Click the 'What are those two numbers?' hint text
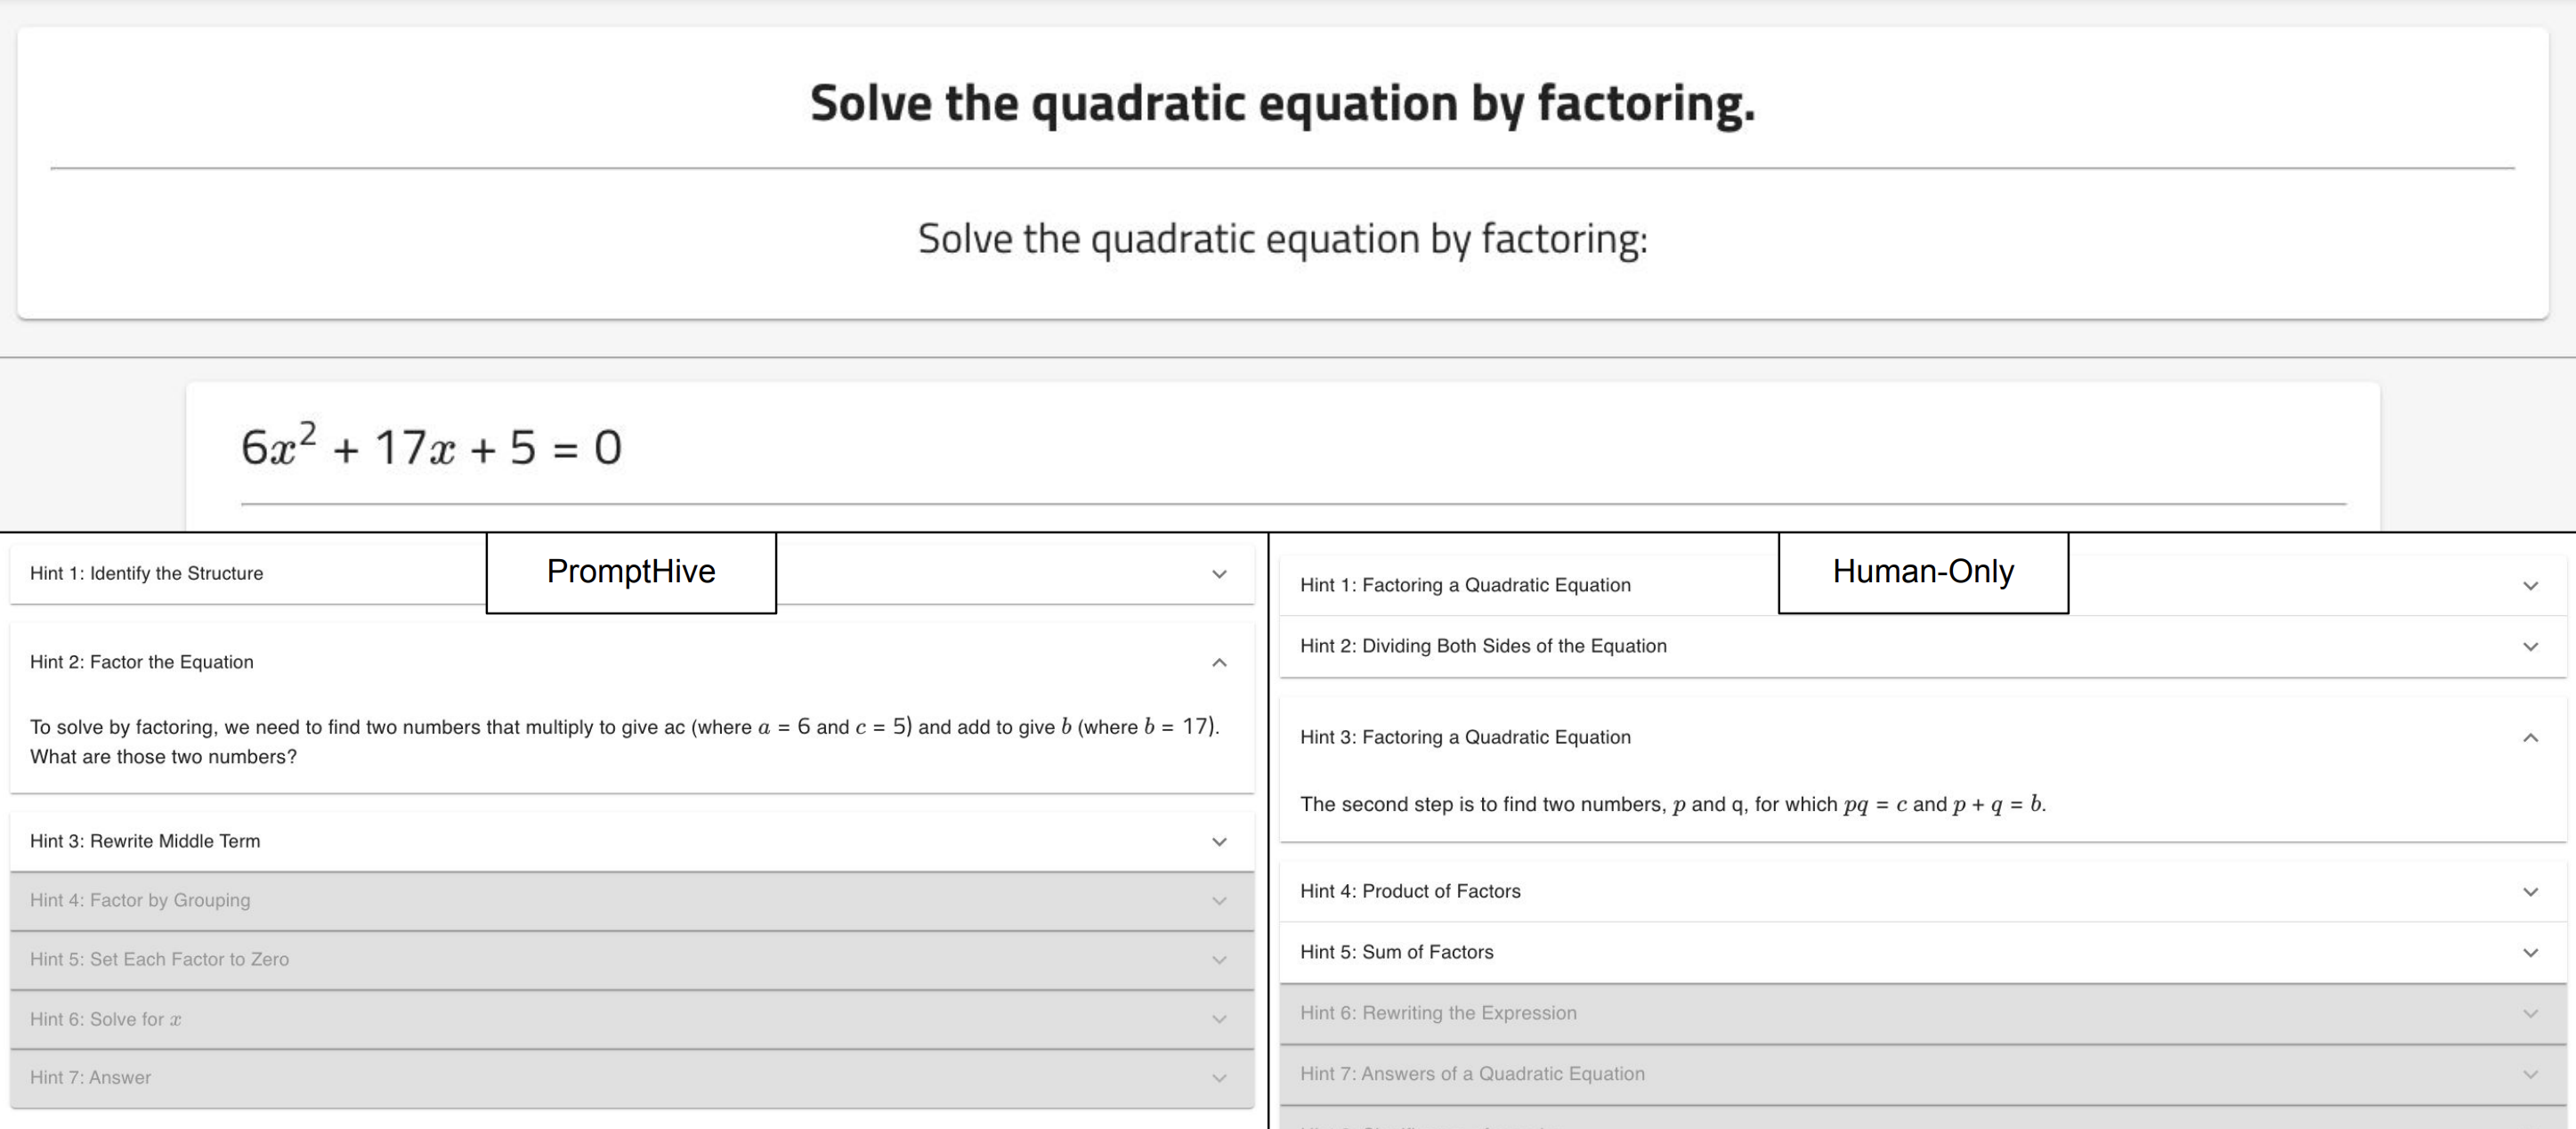Viewport: 2576px width, 1129px height. 163,757
